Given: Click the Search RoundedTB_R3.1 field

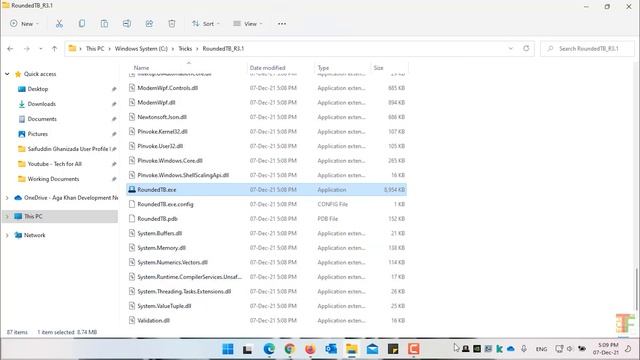Looking at the screenshot, I should pos(587,49).
